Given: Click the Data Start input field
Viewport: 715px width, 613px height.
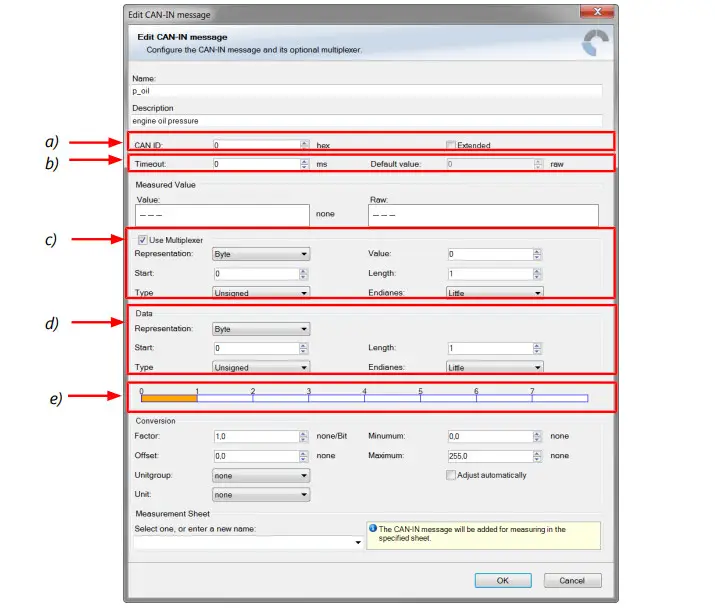Looking at the screenshot, I should pos(257,348).
